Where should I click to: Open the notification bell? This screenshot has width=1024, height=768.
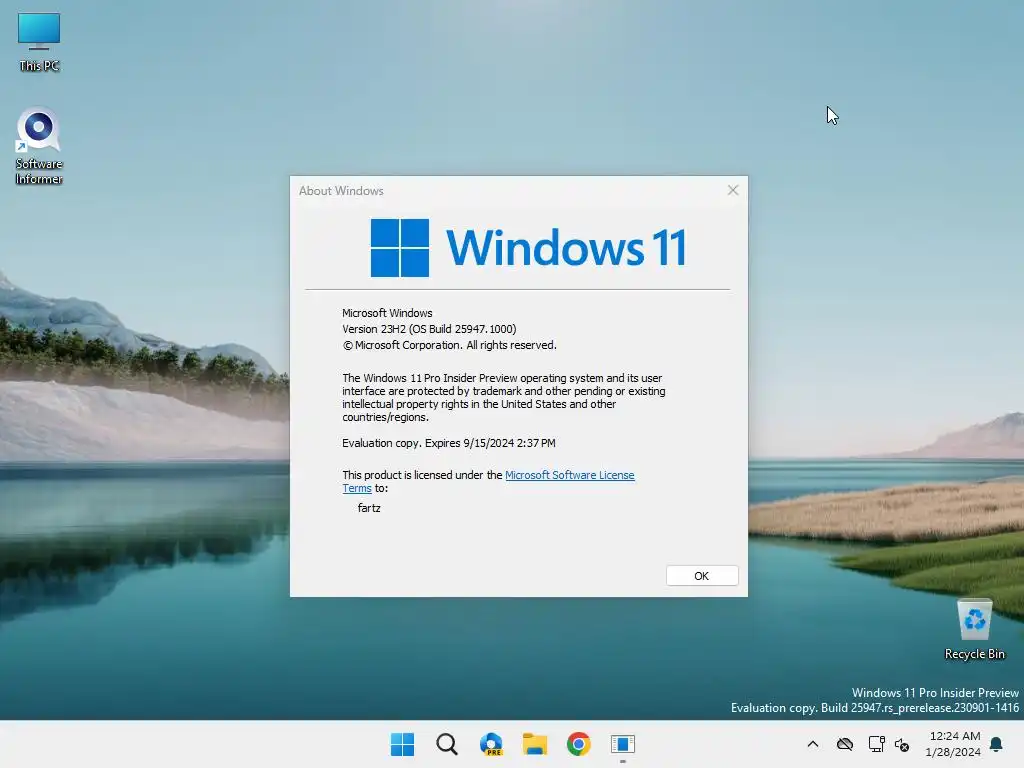pos(997,744)
